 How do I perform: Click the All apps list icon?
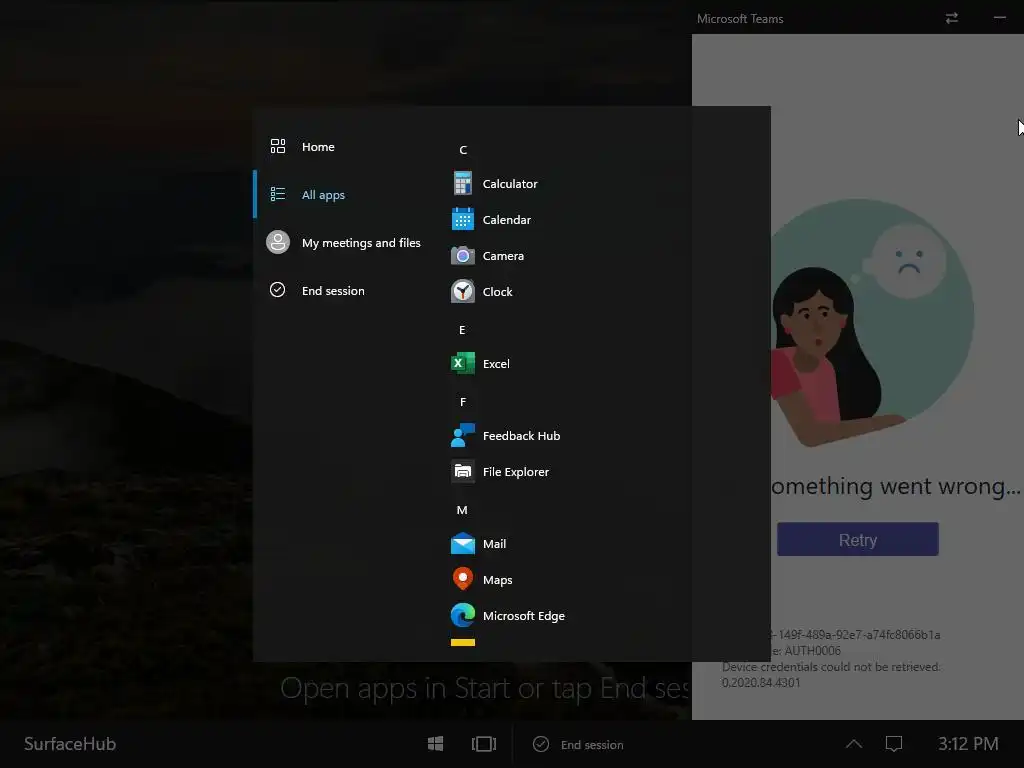(278, 194)
